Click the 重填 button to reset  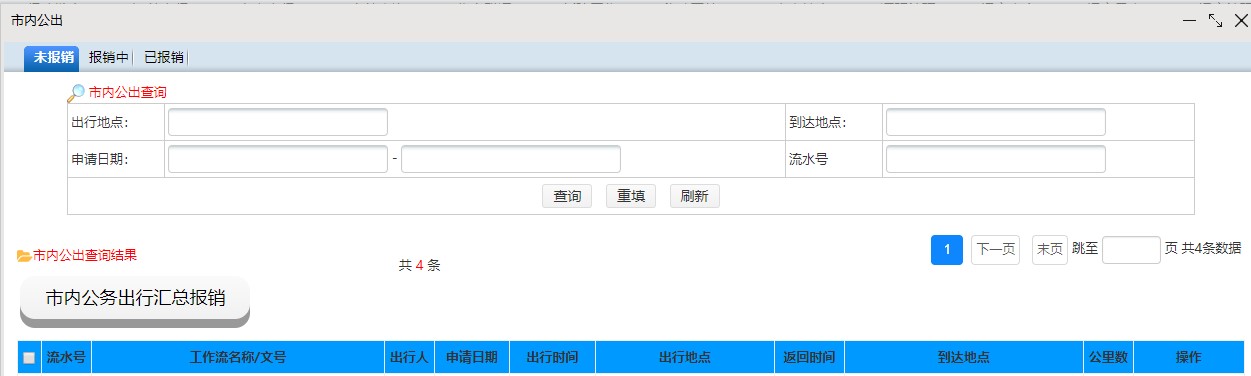pos(631,196)
